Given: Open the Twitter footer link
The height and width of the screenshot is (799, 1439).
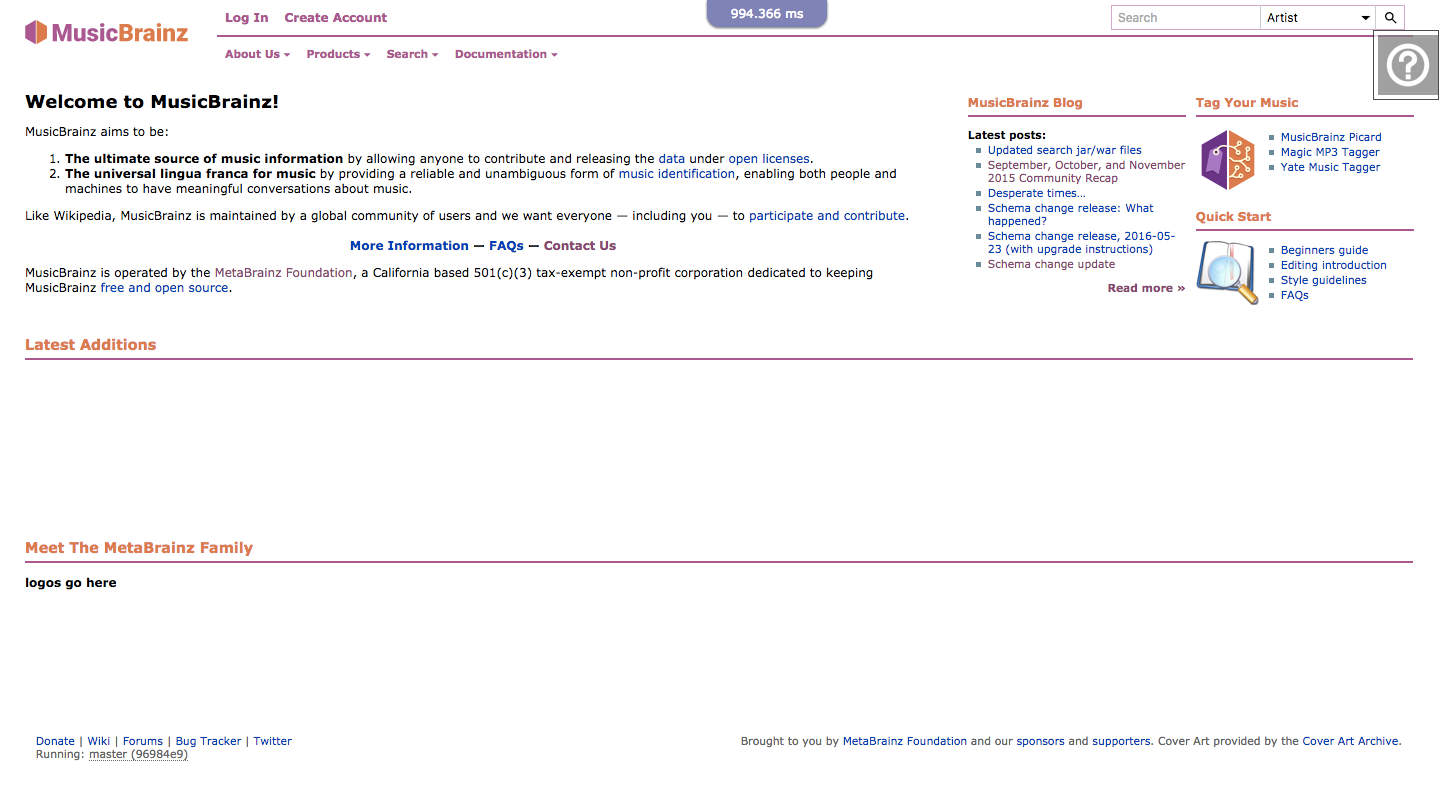Looking at the screenshot, I should [x=272, y=741].
